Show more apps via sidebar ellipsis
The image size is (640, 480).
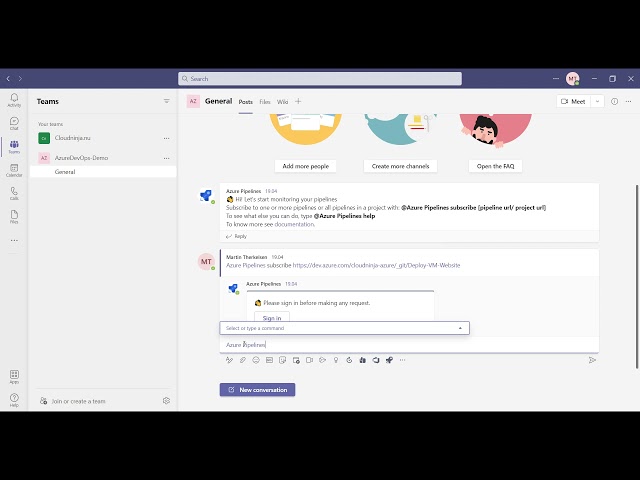coord(14,240)
